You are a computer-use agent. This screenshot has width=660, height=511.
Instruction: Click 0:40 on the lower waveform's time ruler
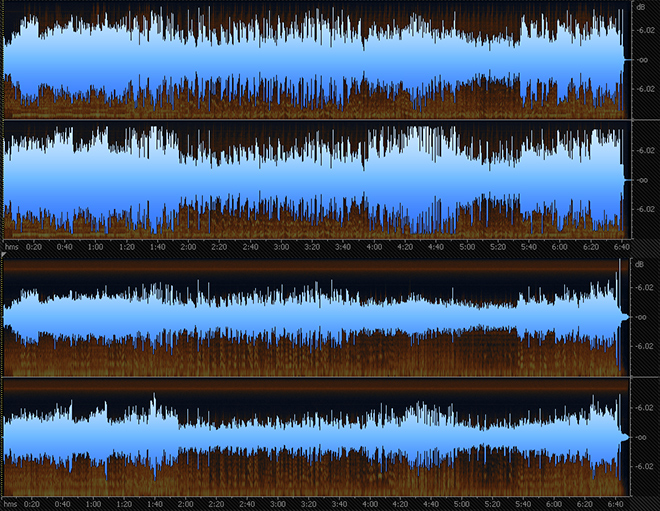[62, 504]
